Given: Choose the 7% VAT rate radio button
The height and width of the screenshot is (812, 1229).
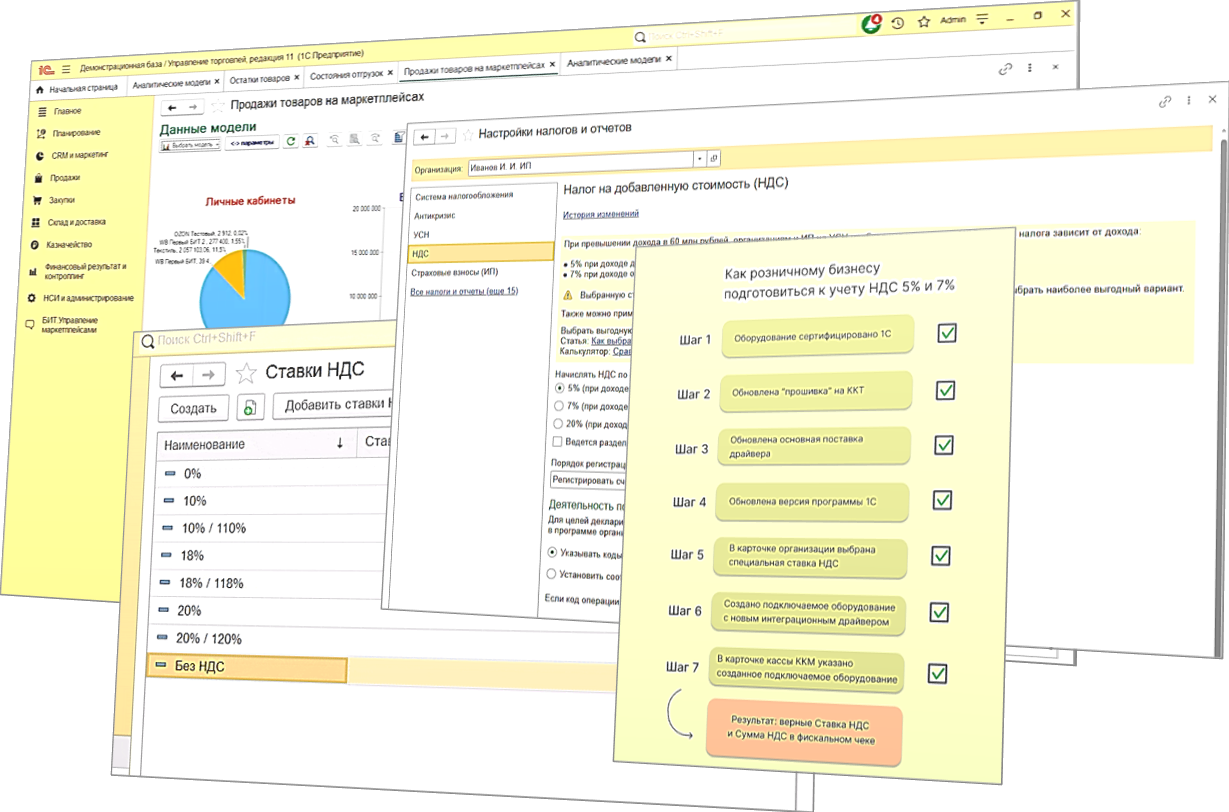Looking at the screenshot, I should click(x=559, y=406).
